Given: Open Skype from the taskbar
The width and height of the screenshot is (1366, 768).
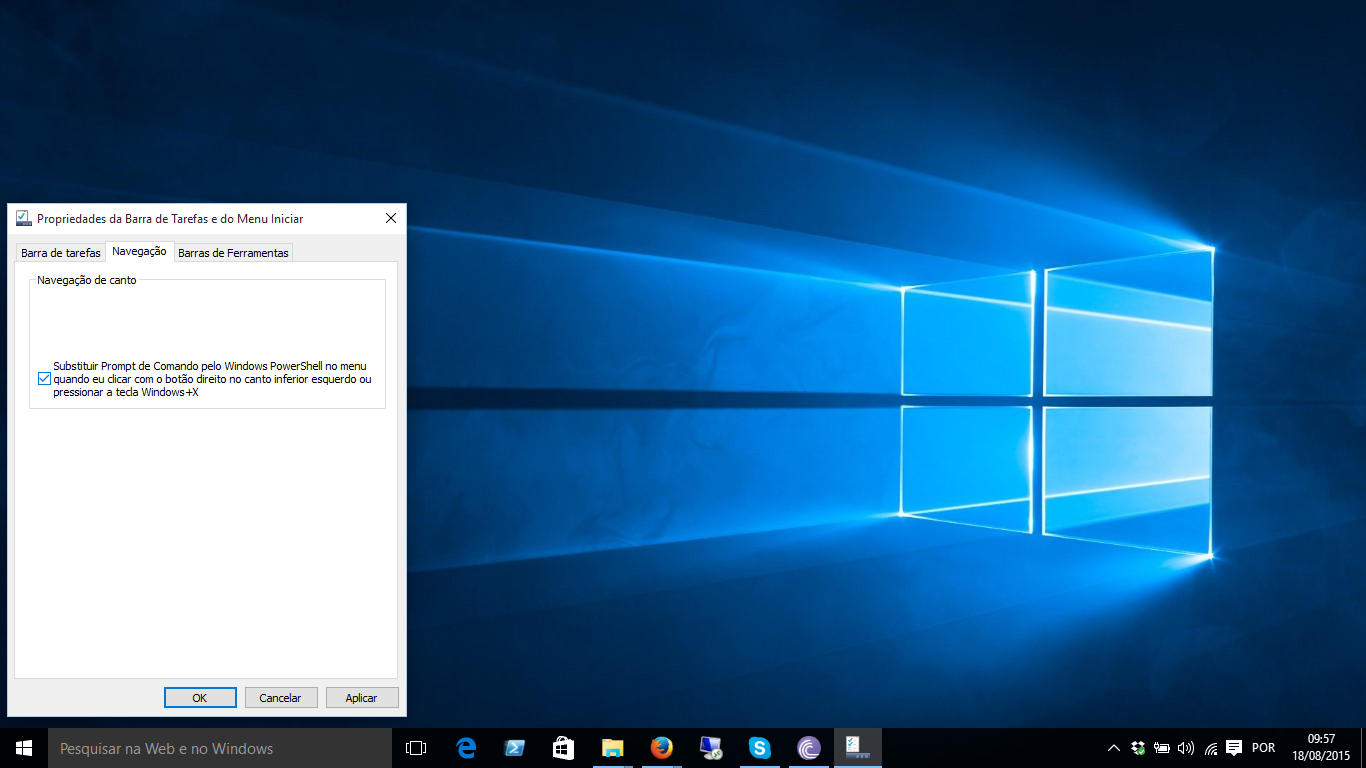Looking at the screenshot, I should point(760,748).
